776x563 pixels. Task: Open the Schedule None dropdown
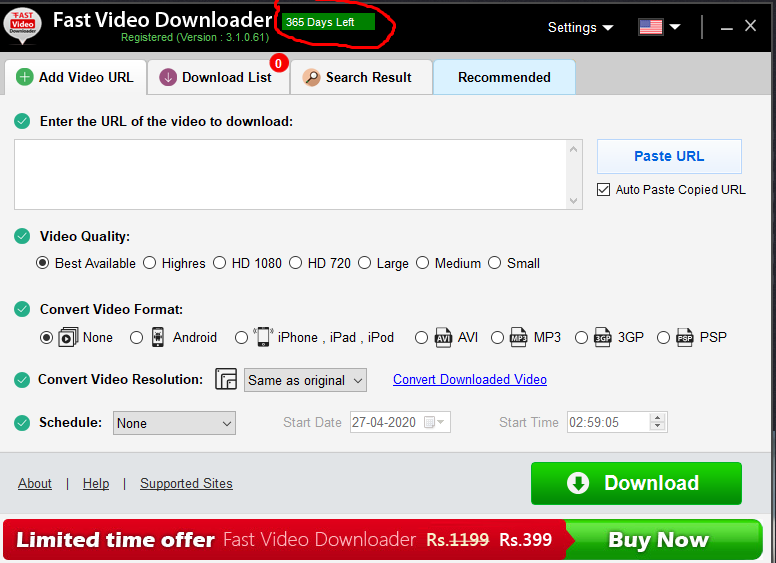pyautogui.click(x=174, y=423)
